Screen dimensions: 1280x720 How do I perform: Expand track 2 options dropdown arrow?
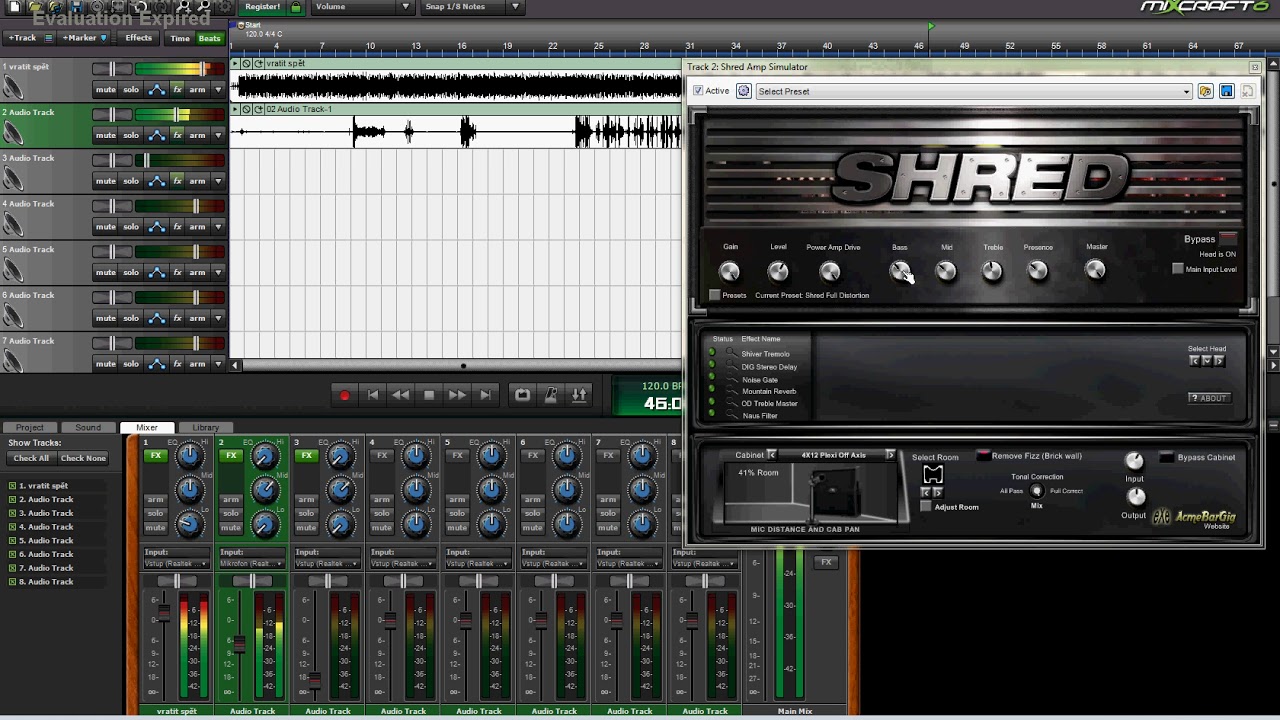pyautogui.click(x=218, y=135)
